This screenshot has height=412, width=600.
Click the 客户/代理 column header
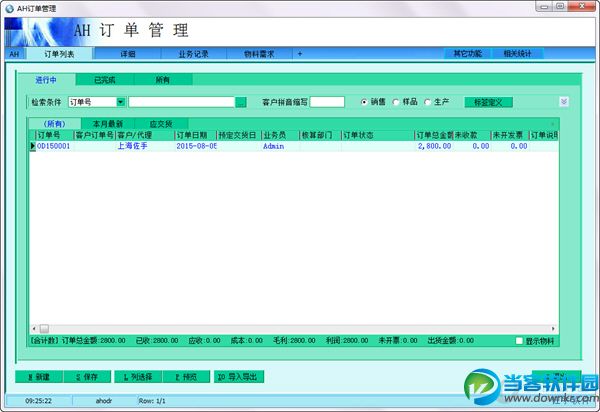pos(145,135)
